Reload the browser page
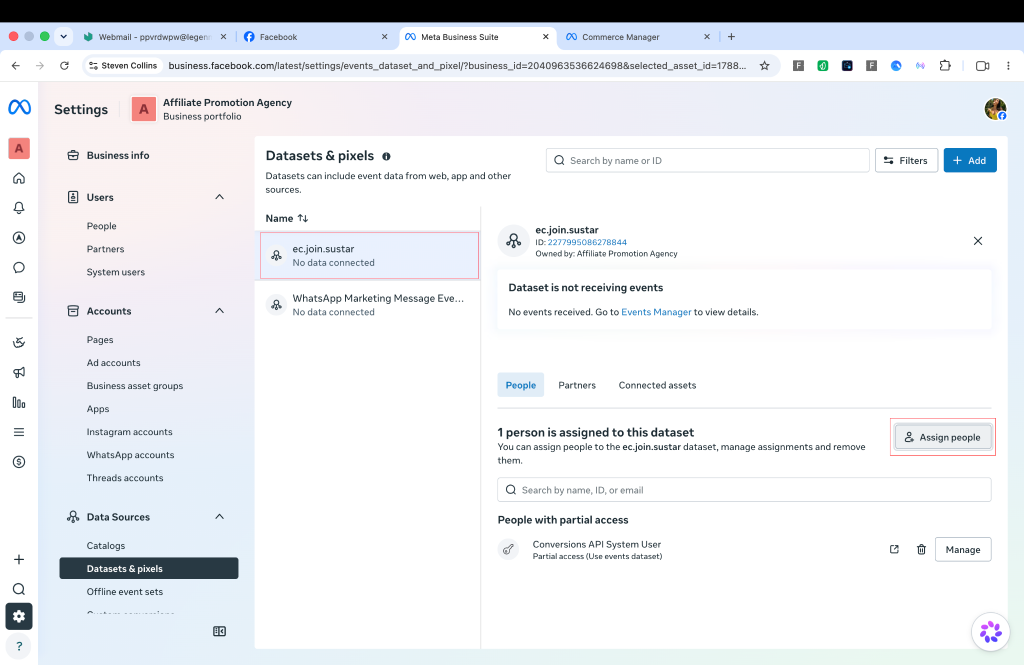The width and height of the screenshot is (1024, 665). (64, 65)
